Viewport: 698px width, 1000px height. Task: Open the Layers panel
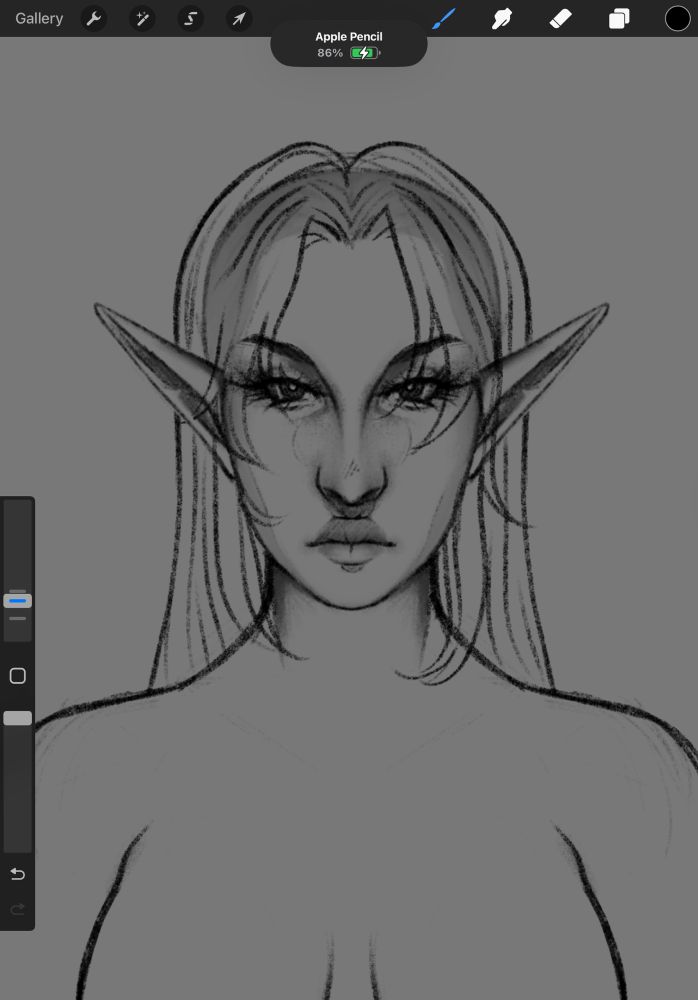619,18
